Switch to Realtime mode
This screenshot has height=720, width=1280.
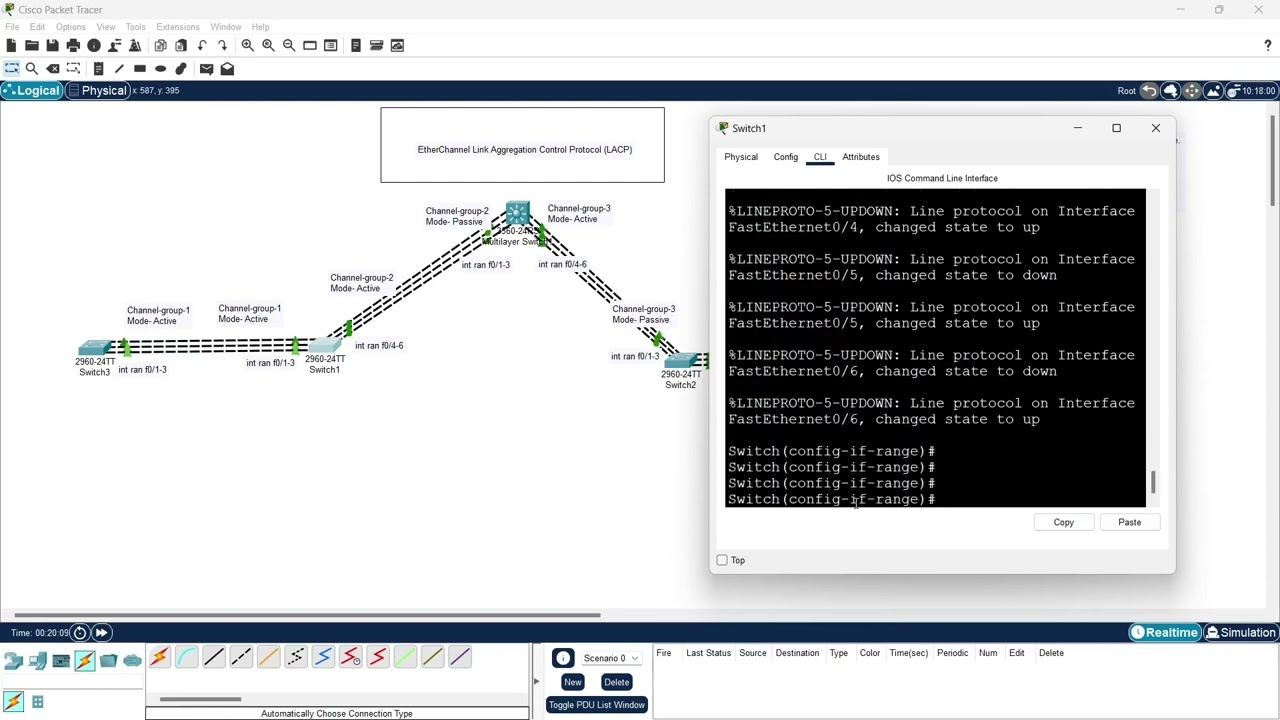coord(1164,632)
